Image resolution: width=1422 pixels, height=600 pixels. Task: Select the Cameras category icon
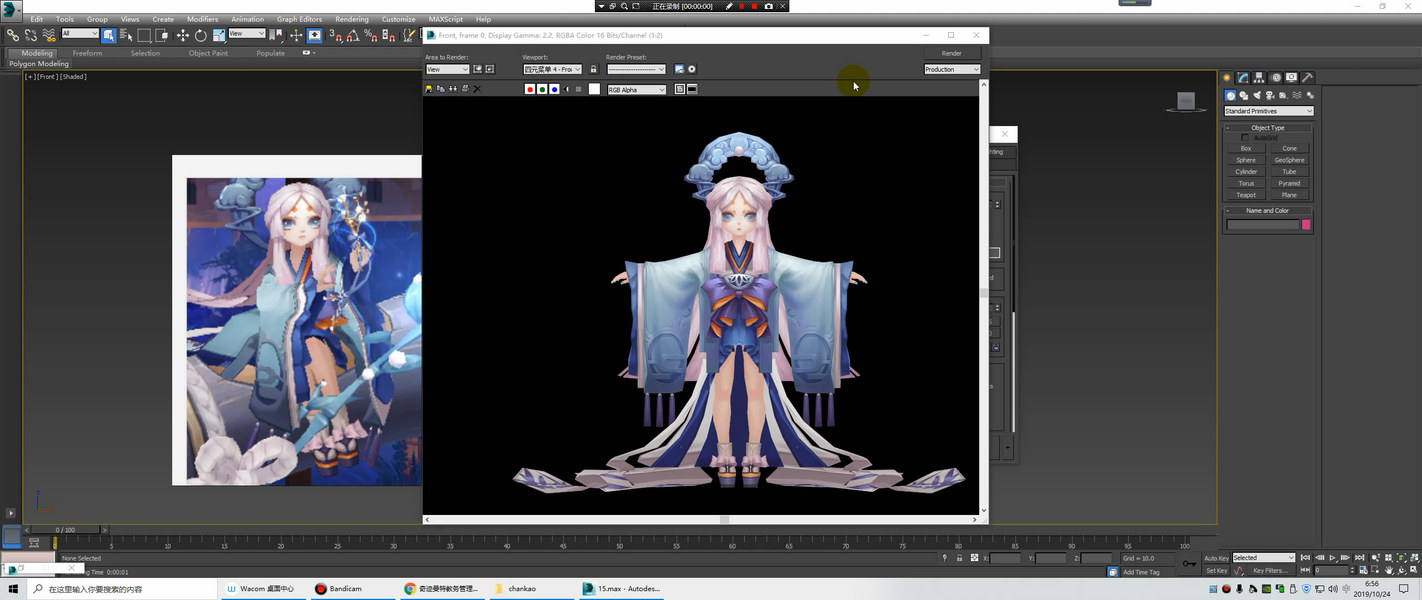coord(1270,96)
